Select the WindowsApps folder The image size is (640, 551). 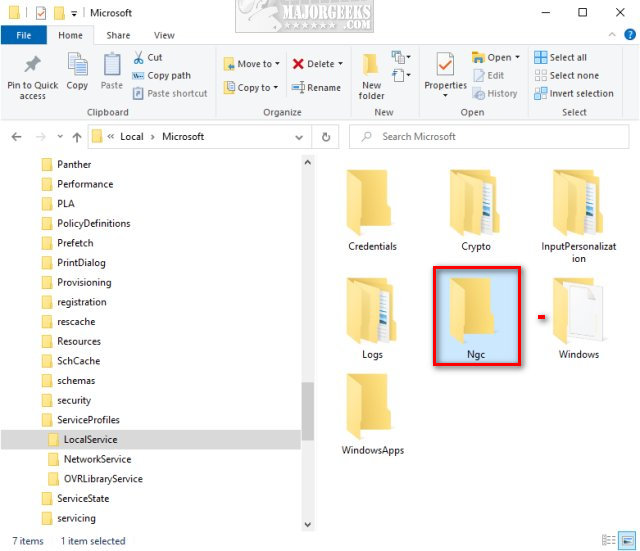pos(372,415)
